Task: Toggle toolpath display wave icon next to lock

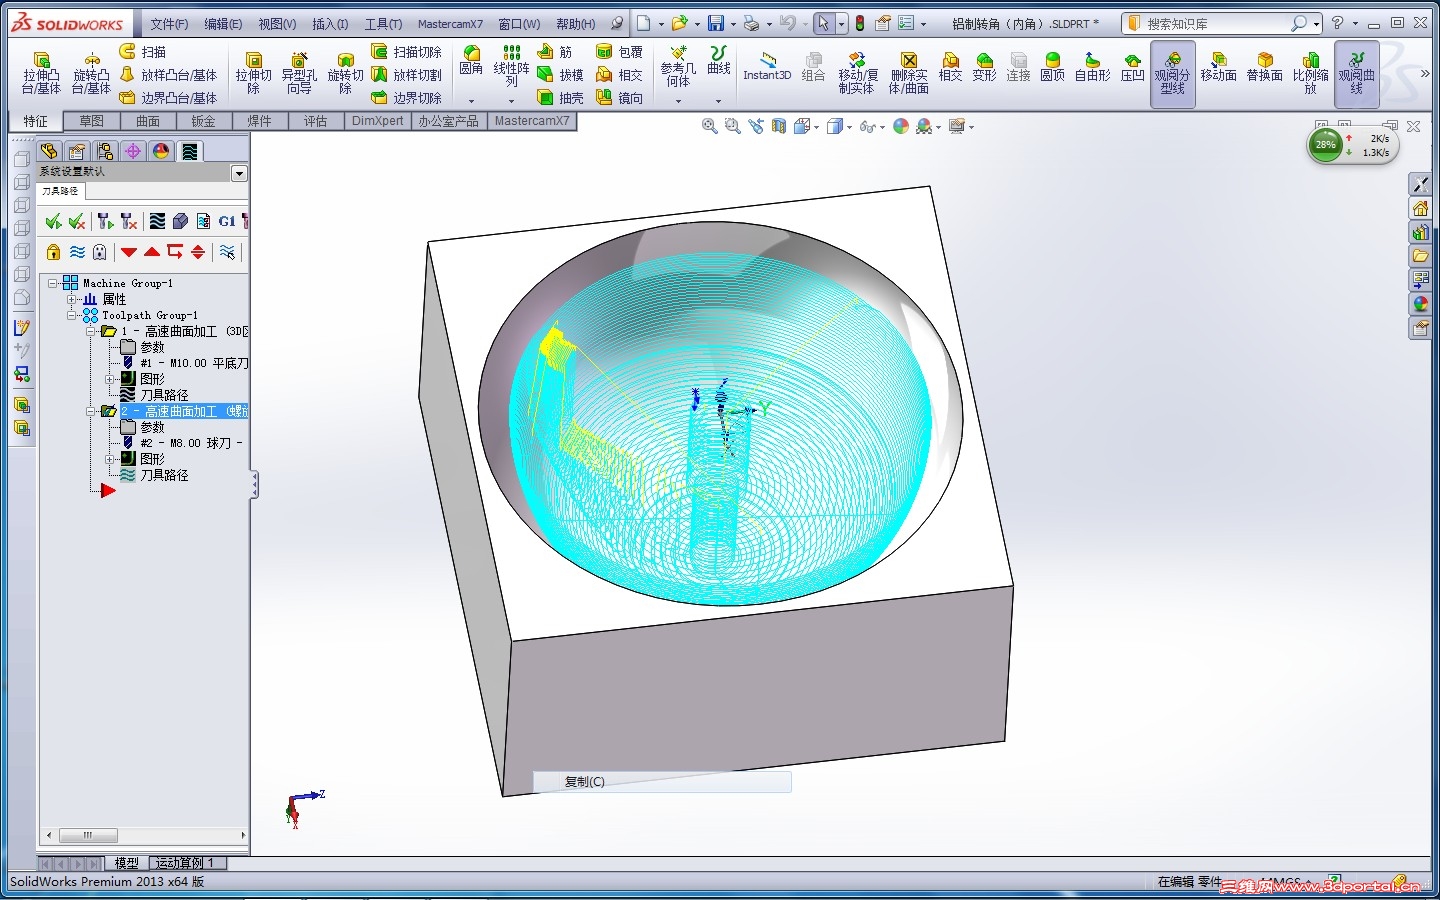Action: pyautogui.click(x=77, y=252)
